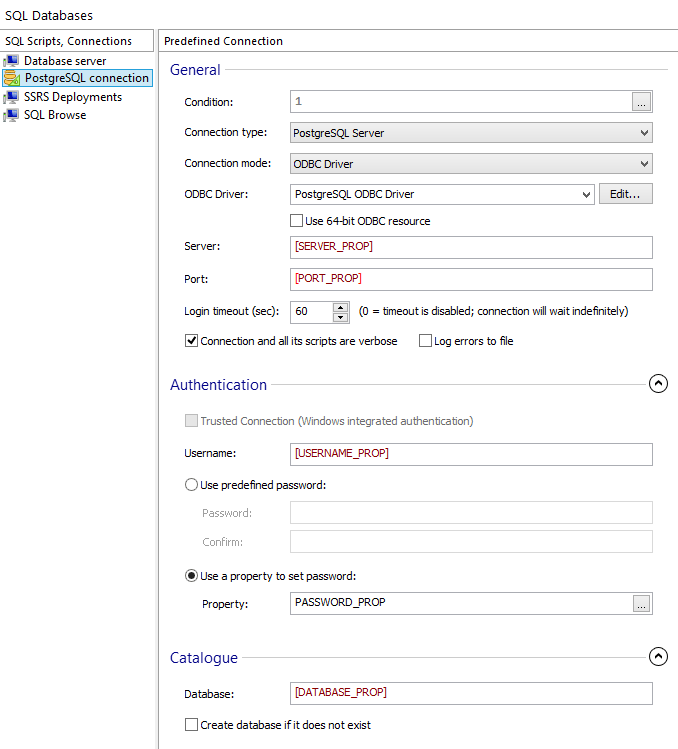
Task: Click the Login timeout value field
Action: pyautogui.click(x=312, y=312)
